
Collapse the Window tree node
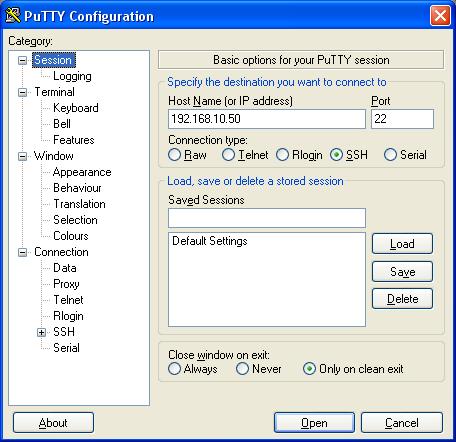pyautogui.click(x=22, y=156)
